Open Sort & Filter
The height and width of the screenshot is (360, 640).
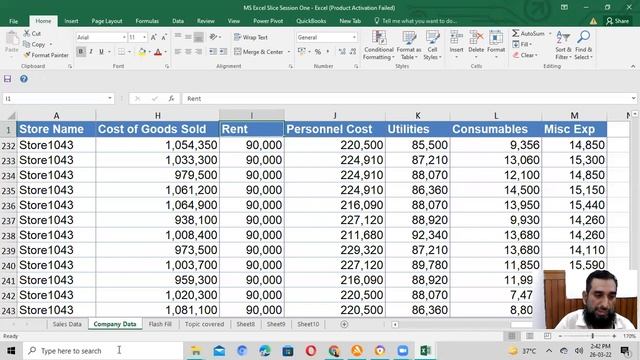[563, 45]
